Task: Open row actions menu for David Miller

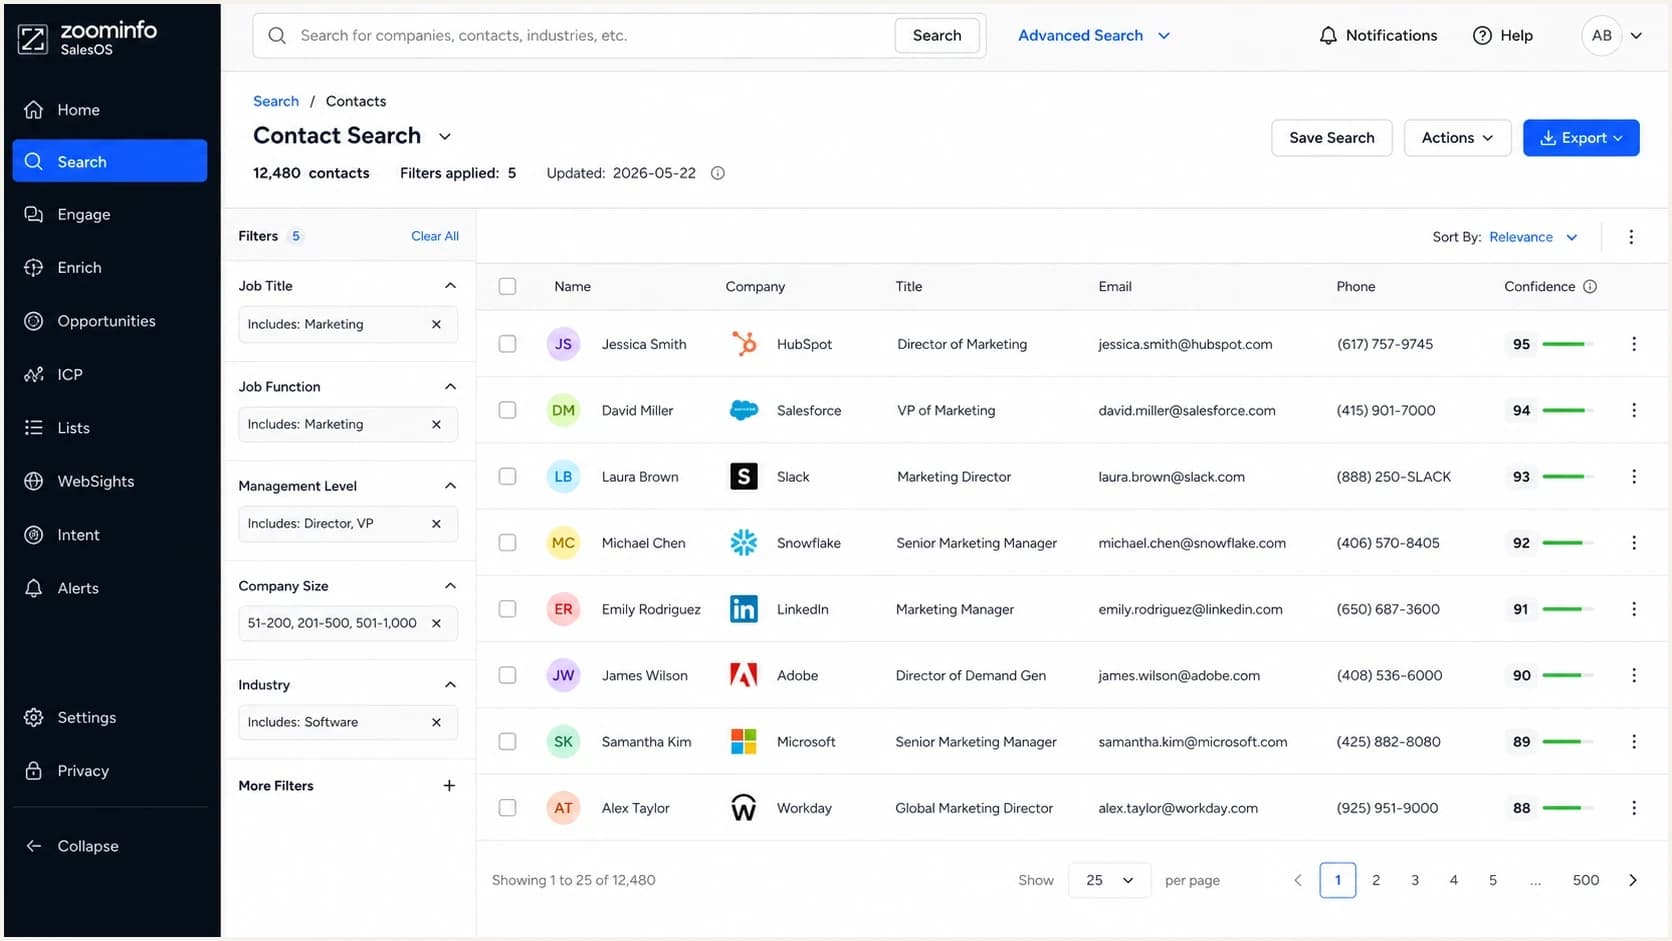Action: click(1634, 410)
